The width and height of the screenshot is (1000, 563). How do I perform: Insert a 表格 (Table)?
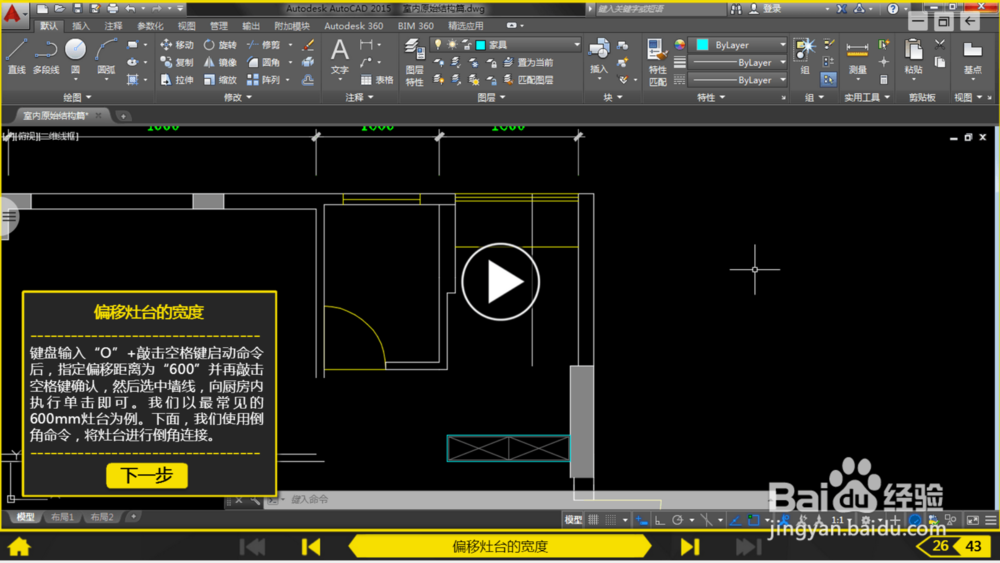point(377,80)
